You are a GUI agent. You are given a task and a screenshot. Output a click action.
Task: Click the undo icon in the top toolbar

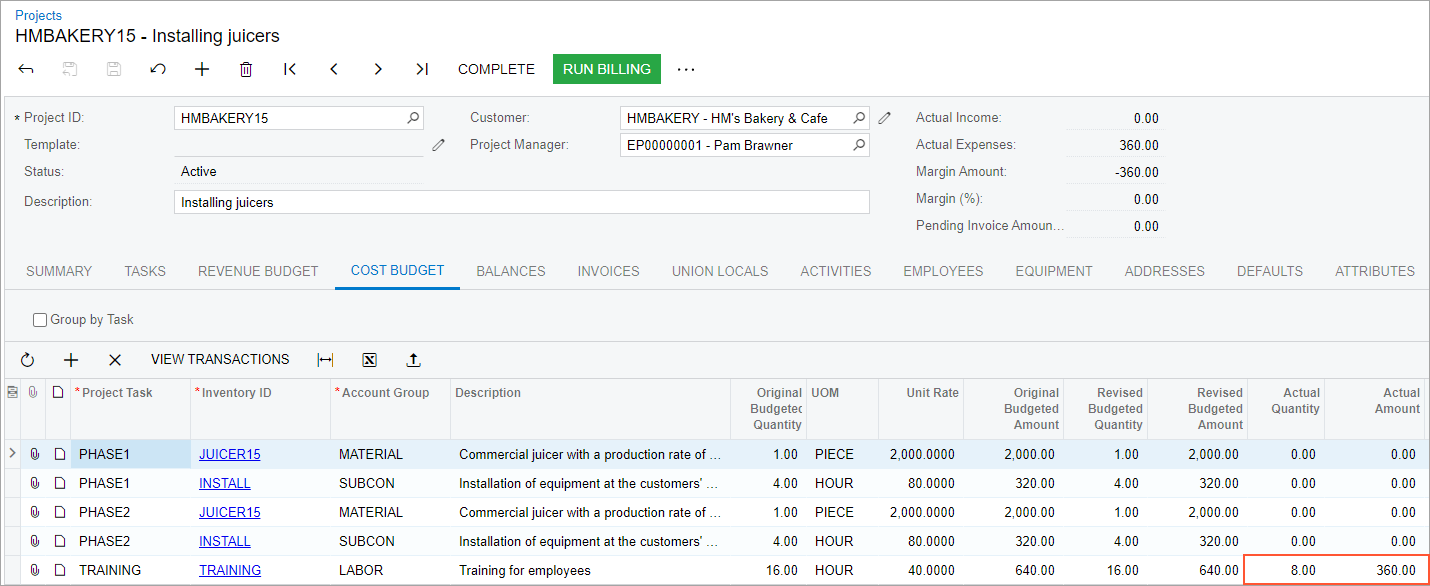coord(158,69)
